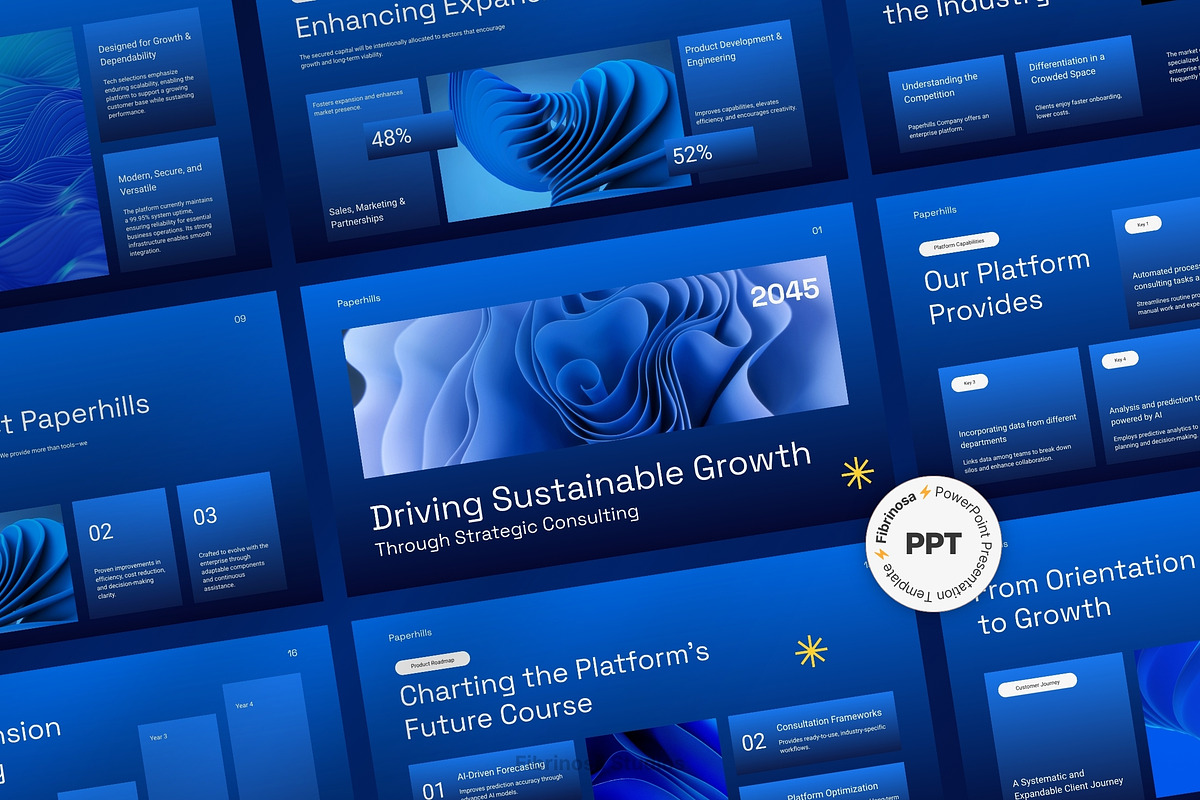
Task: Click slide number 16
Action: tap(292, 653)
